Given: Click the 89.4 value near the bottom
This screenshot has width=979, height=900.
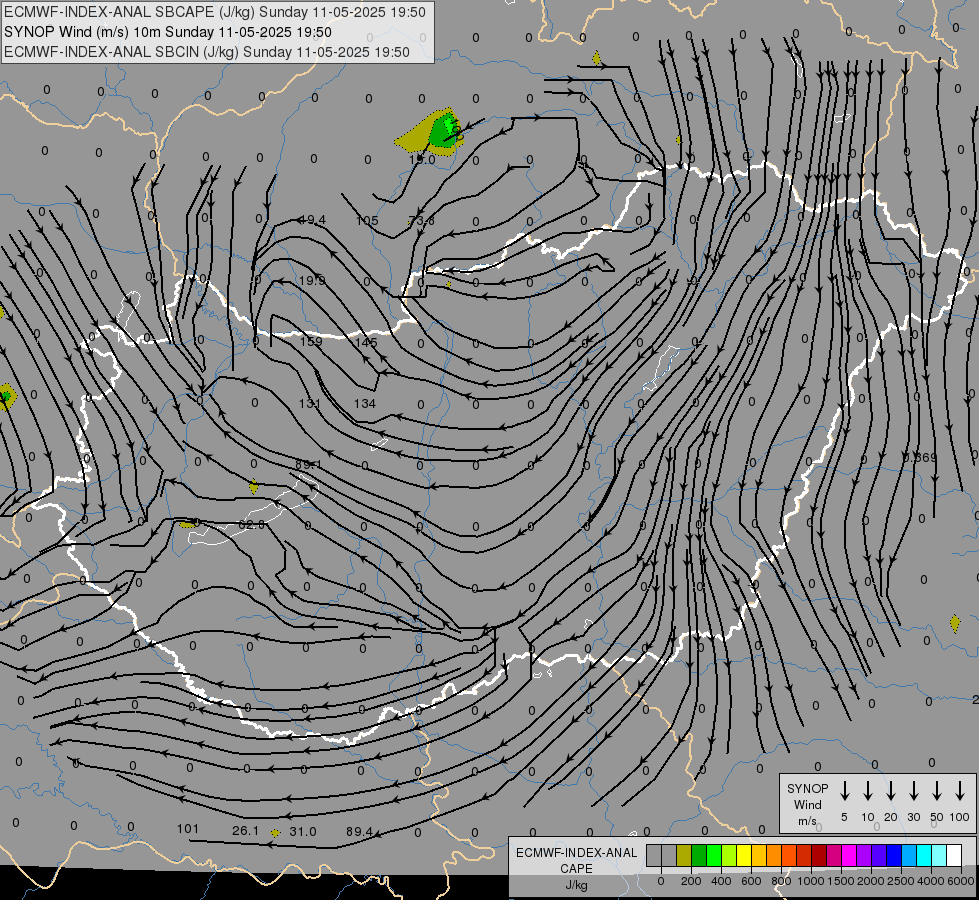Looking at the screenshot, I should coord(360,831).
